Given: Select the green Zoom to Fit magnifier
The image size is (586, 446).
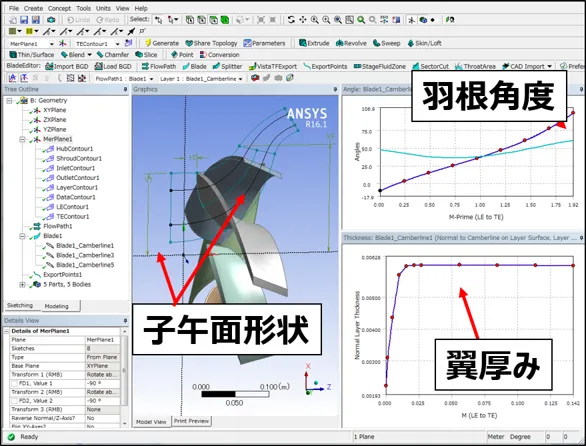Looking at the screenshot, I should tap(361, 20).
